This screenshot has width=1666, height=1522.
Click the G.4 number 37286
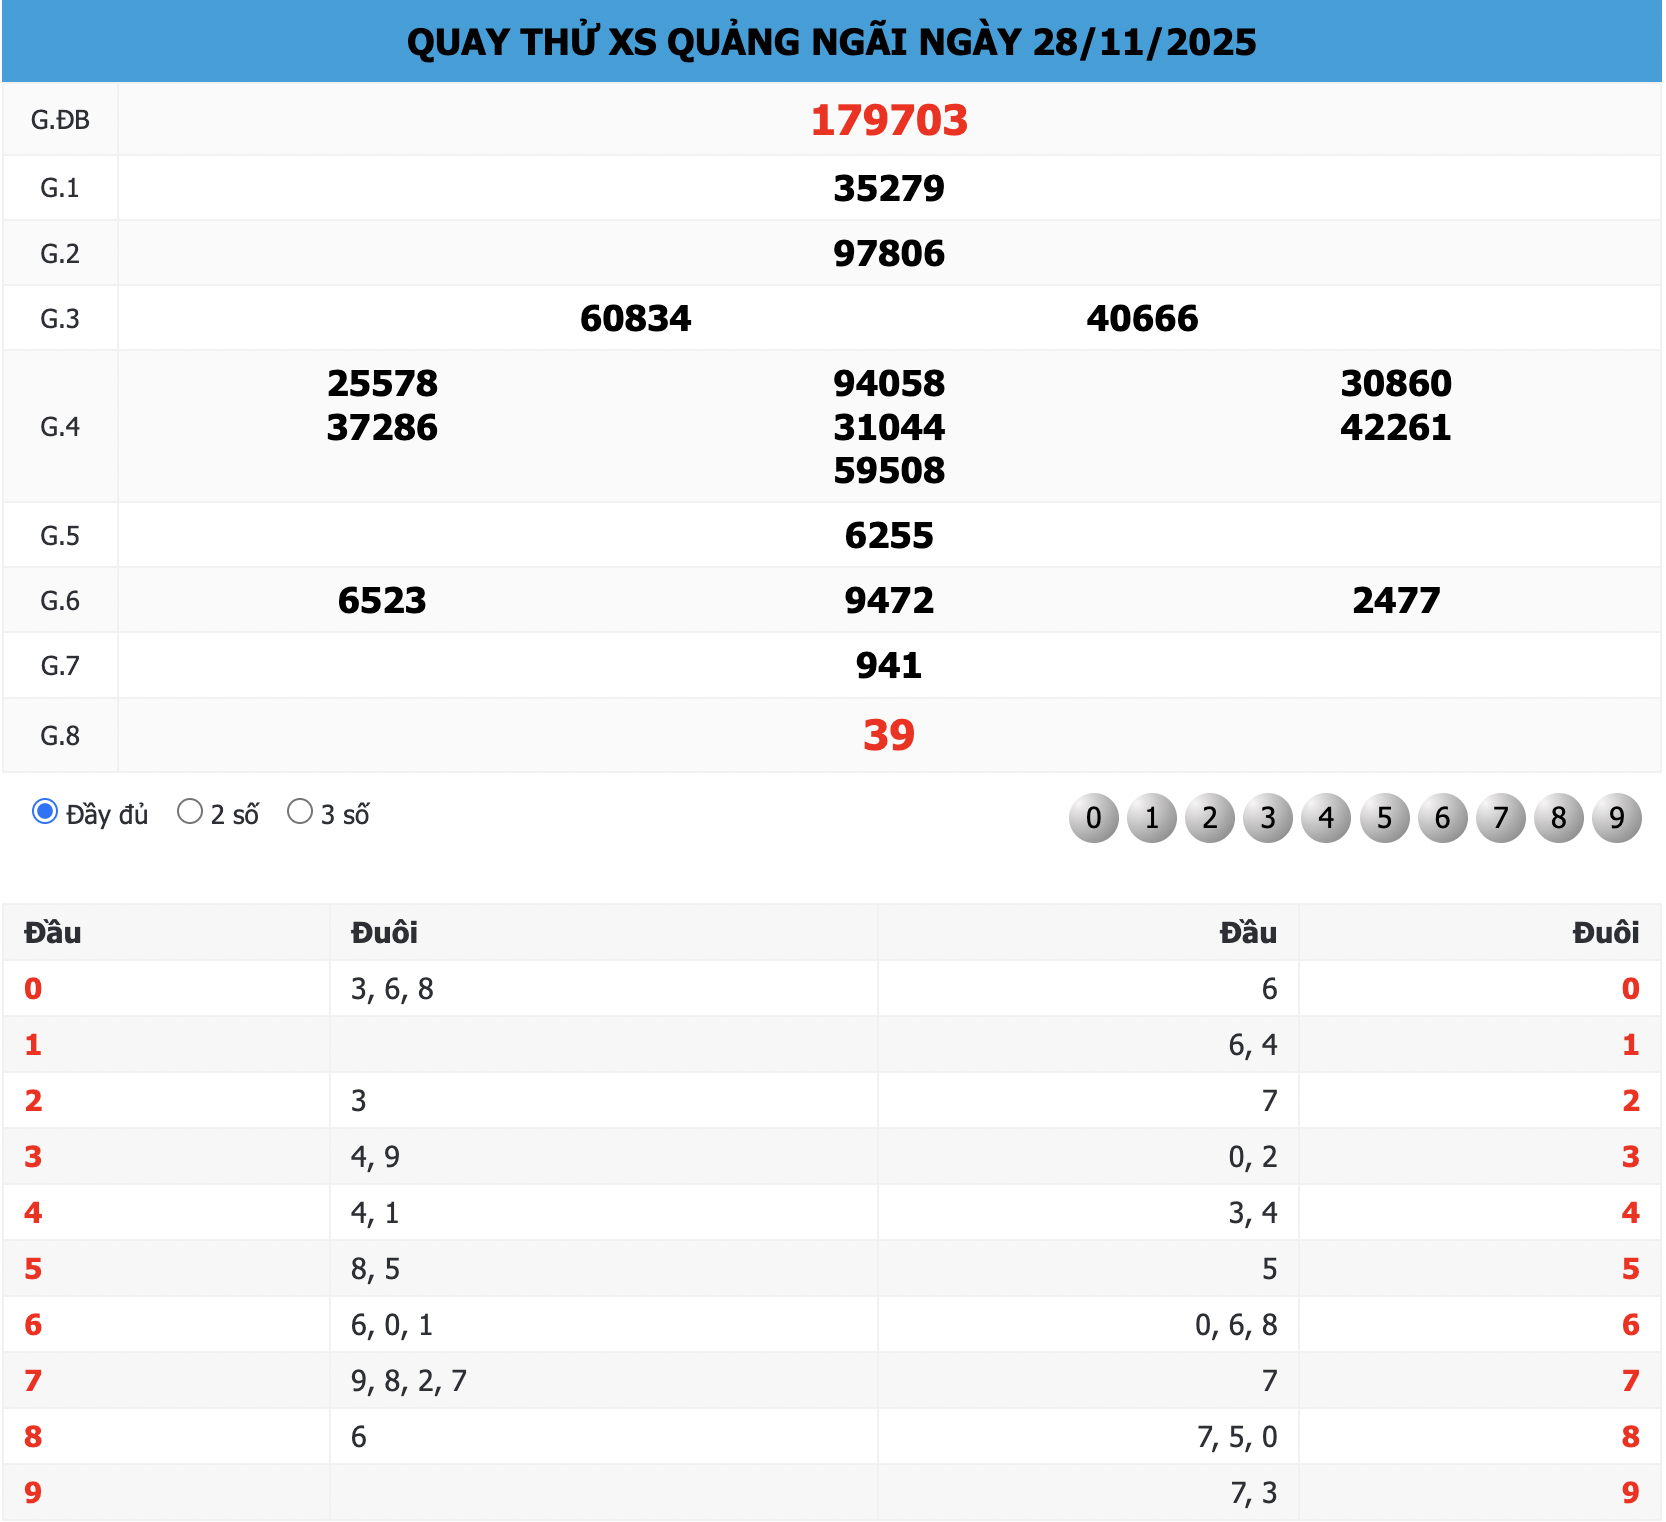(382, 427)
